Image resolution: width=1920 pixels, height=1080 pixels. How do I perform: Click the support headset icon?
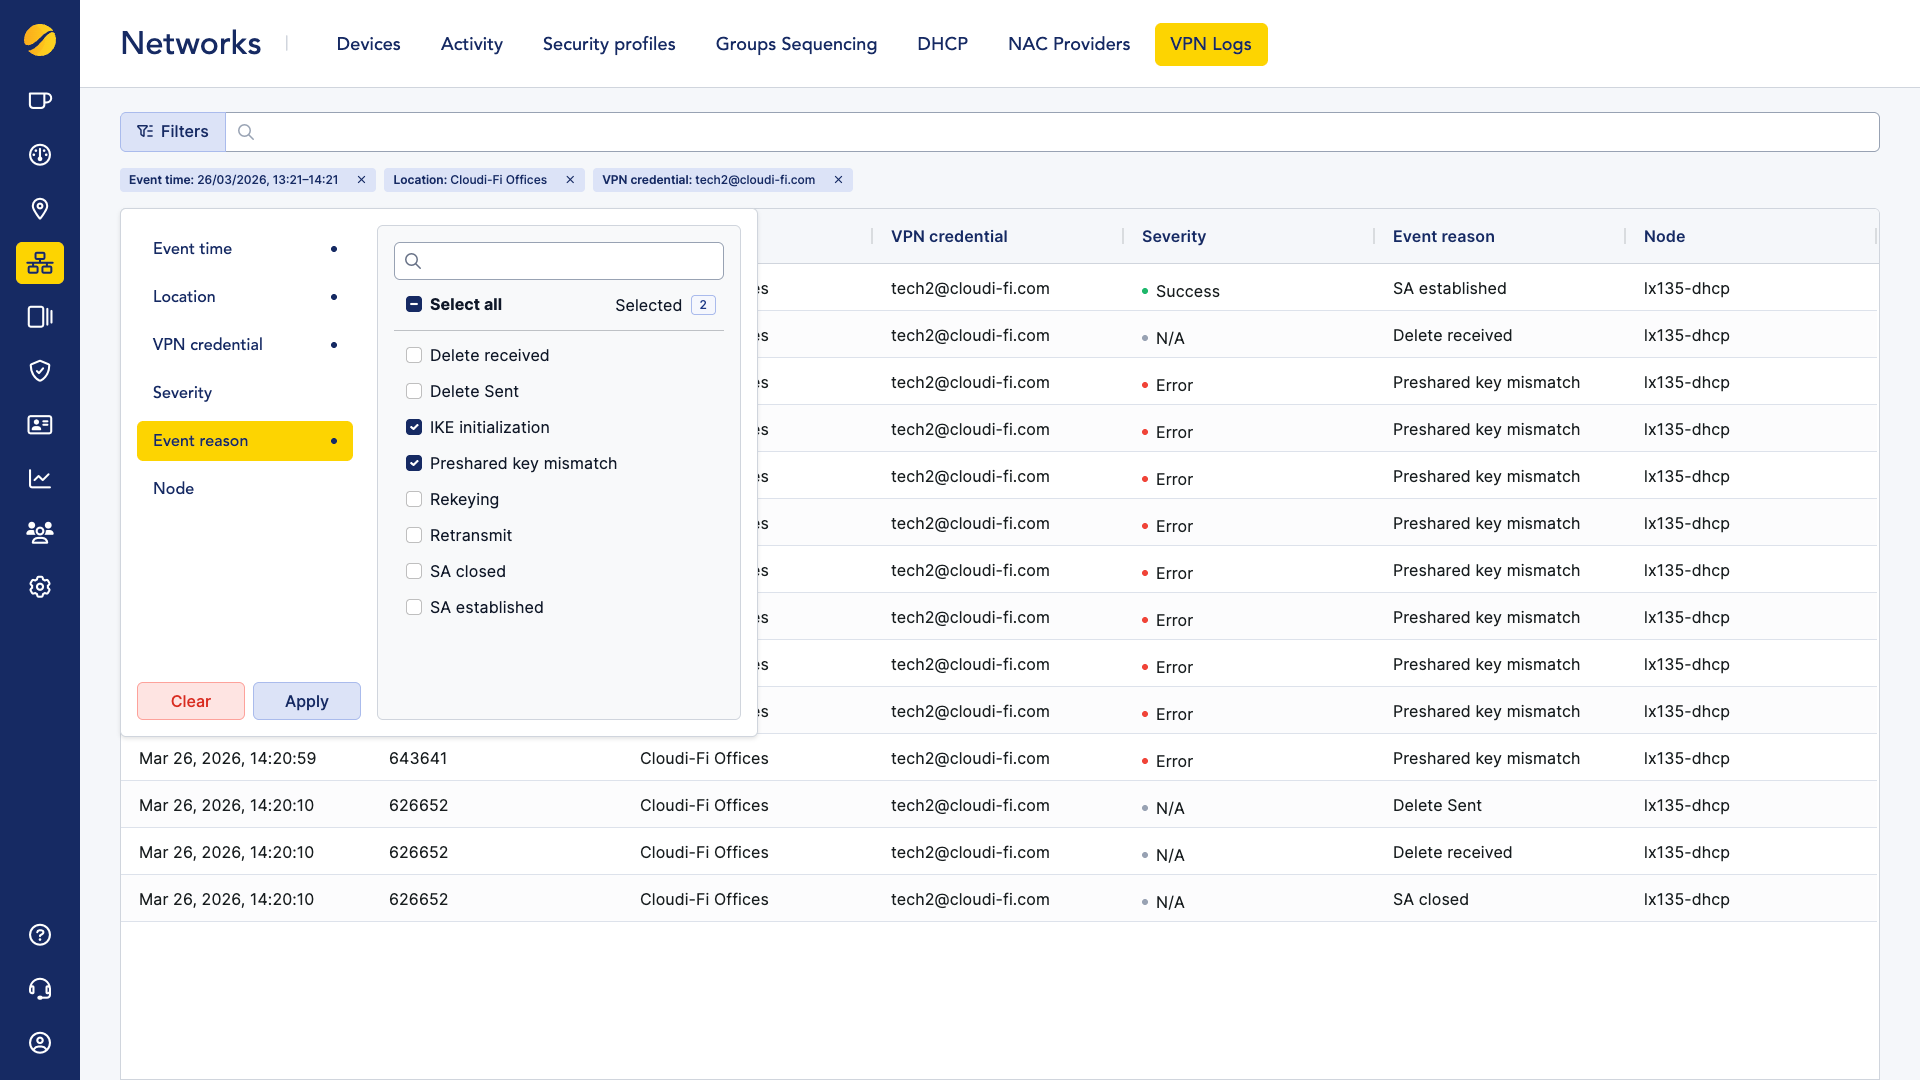pyautogui.click(x=40, y=989)
